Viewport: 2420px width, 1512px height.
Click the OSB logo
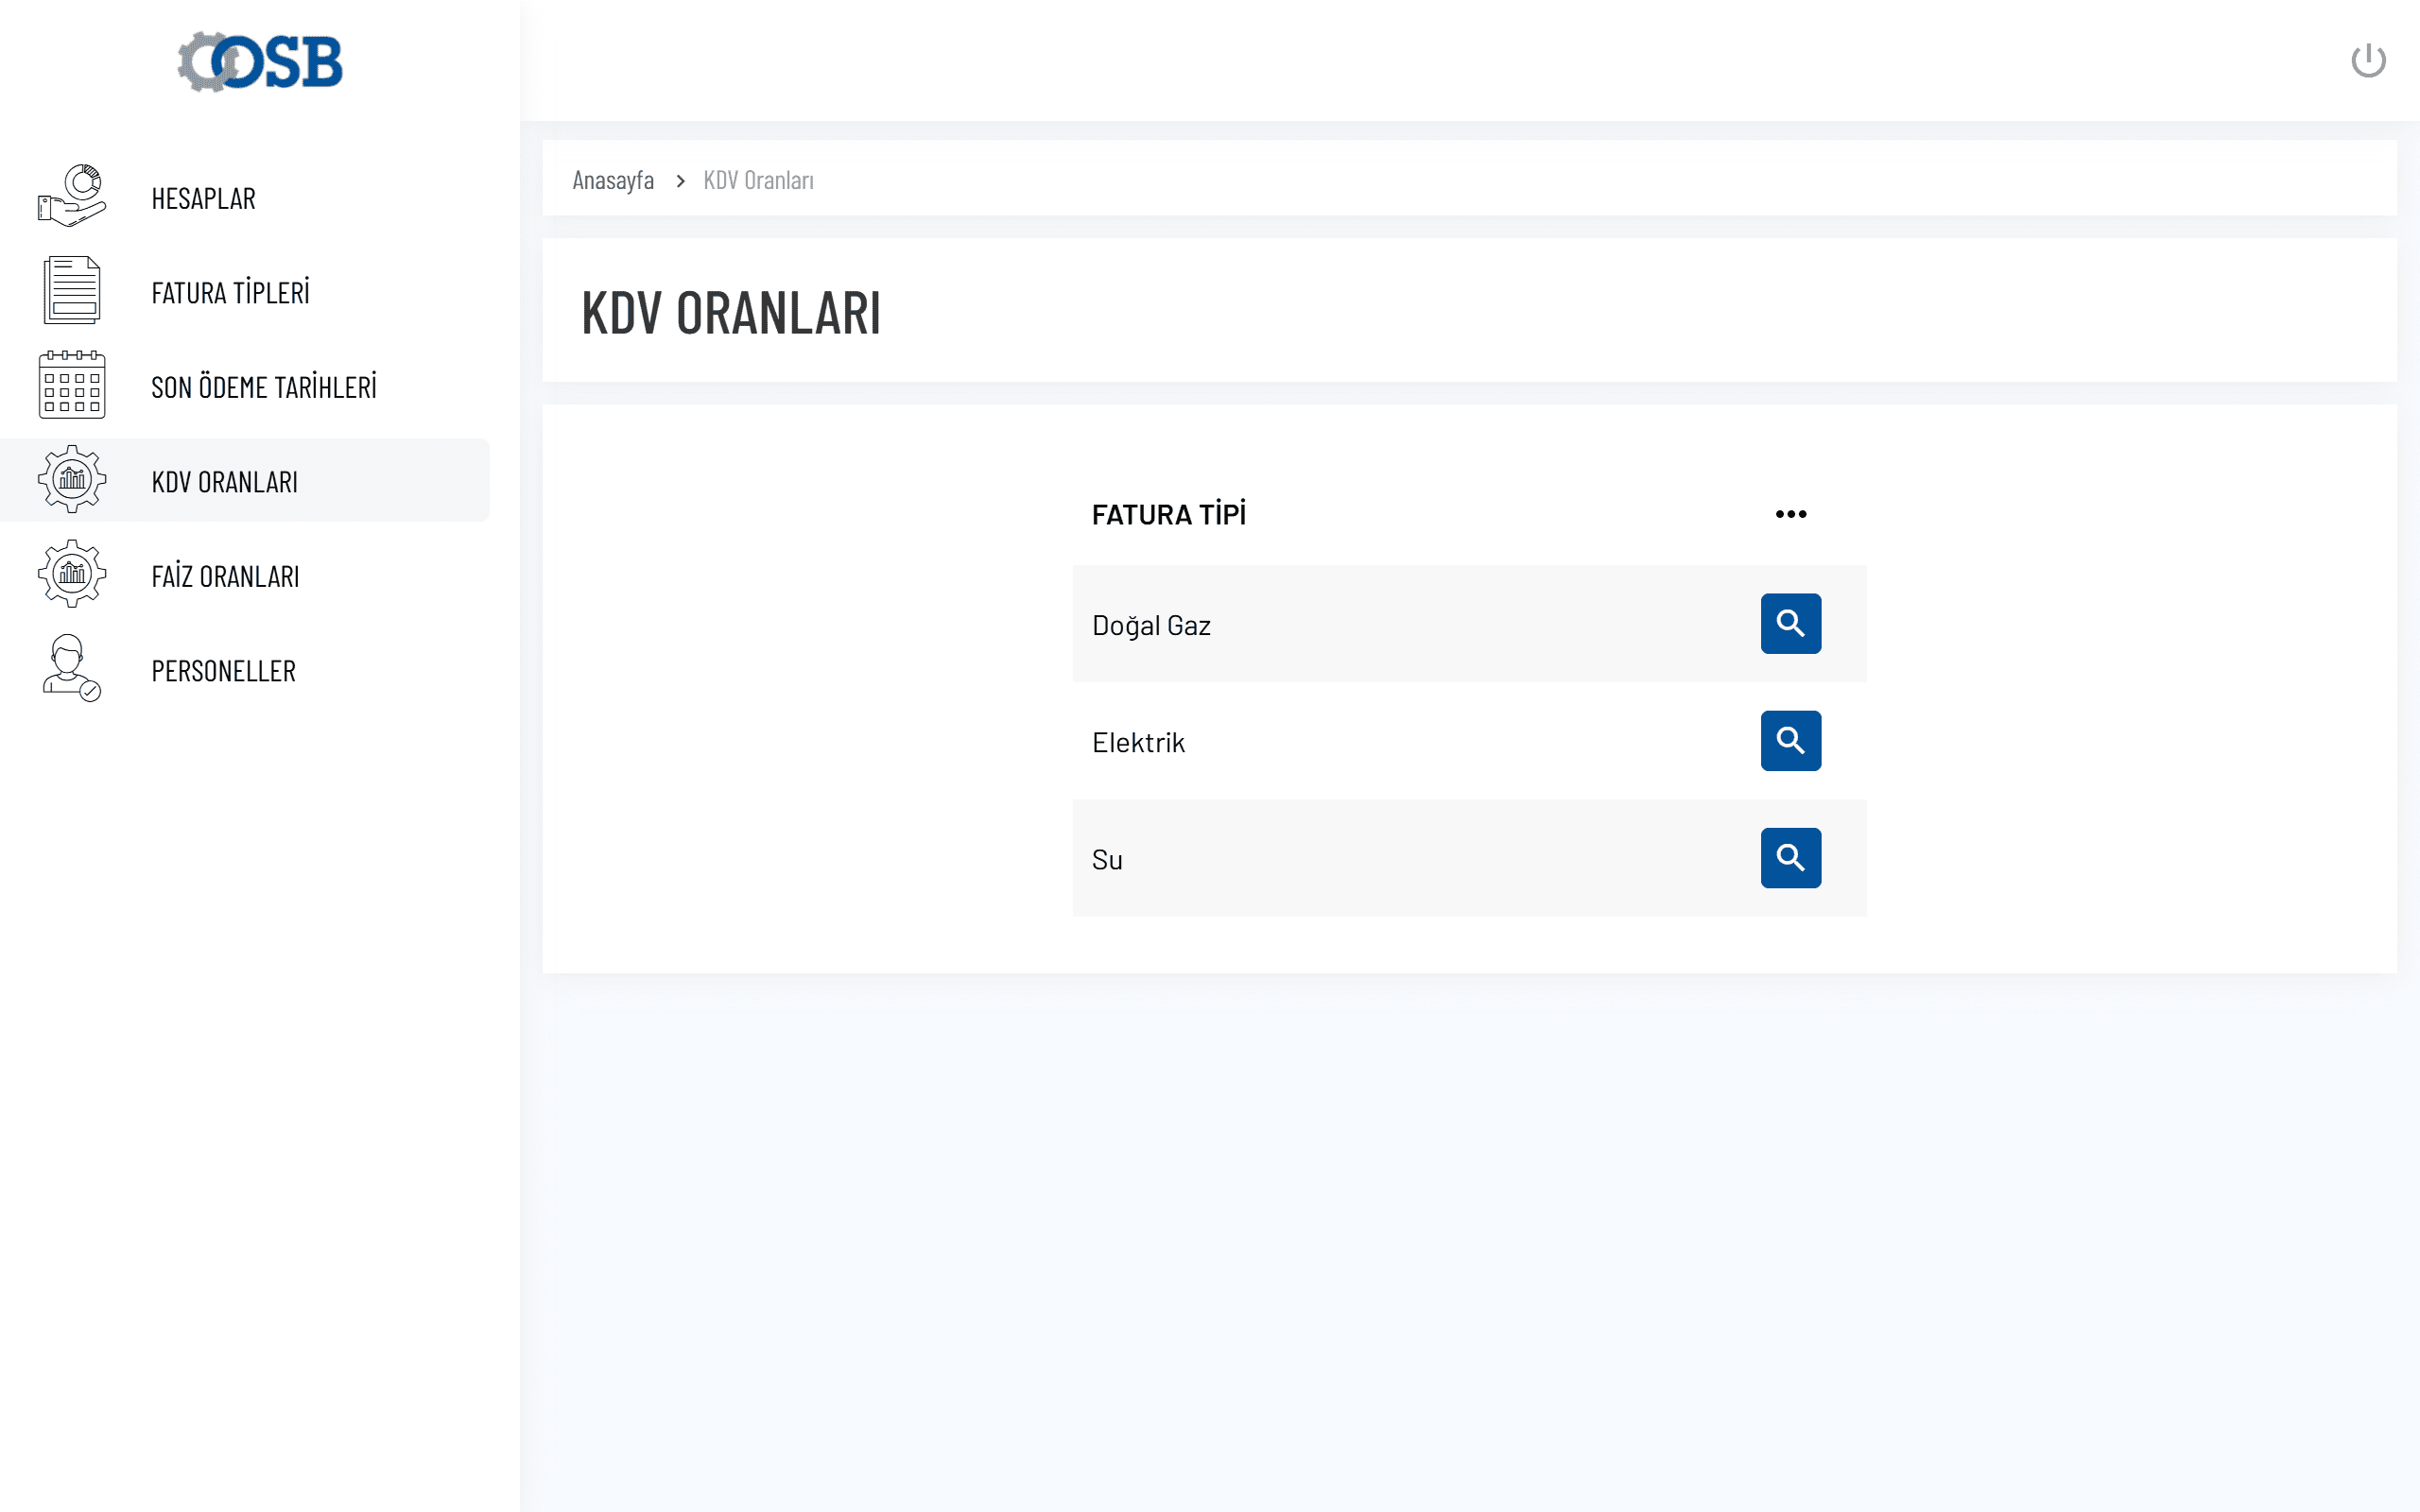[x=260, y=62]
